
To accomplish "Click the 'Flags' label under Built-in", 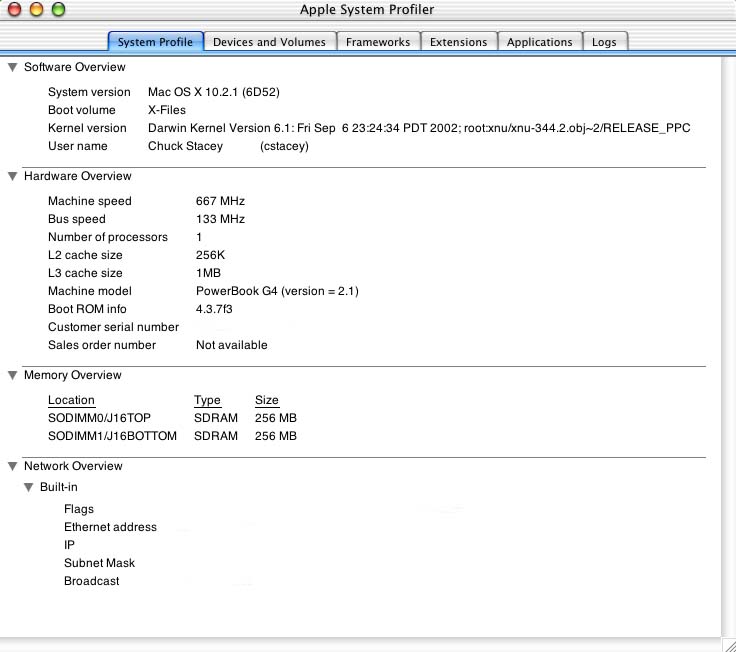I will [x=79, y=509].
